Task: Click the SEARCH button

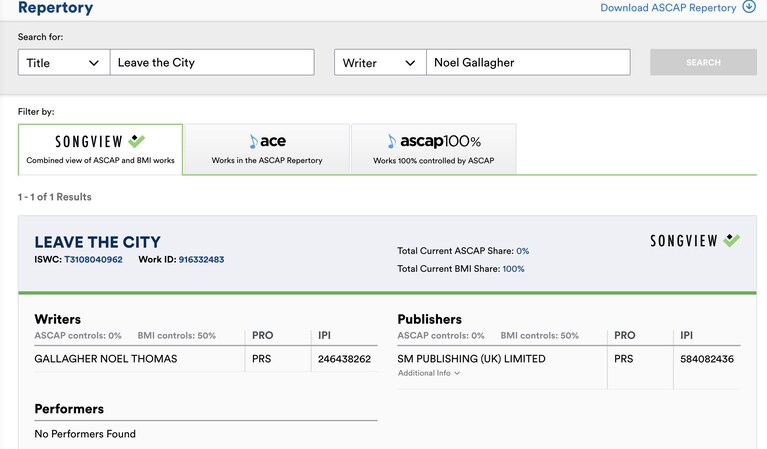Action: (703, 62)
